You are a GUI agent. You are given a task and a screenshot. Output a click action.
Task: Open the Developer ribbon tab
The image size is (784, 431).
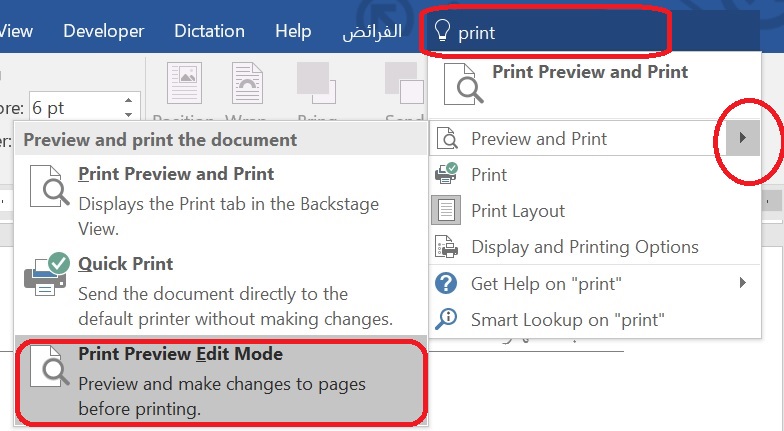coord(104,31)
